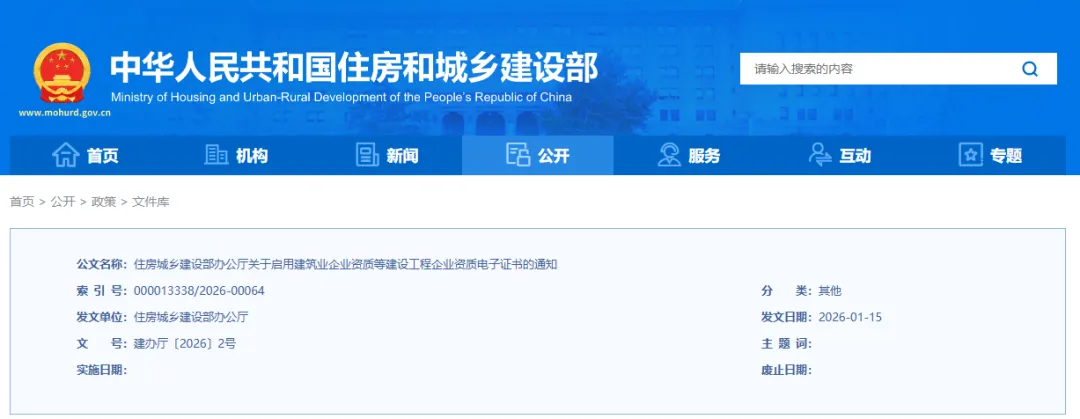The image size is (1080, 419).
Task: Click the magnifier search icon
Action: click(1029, 69)
